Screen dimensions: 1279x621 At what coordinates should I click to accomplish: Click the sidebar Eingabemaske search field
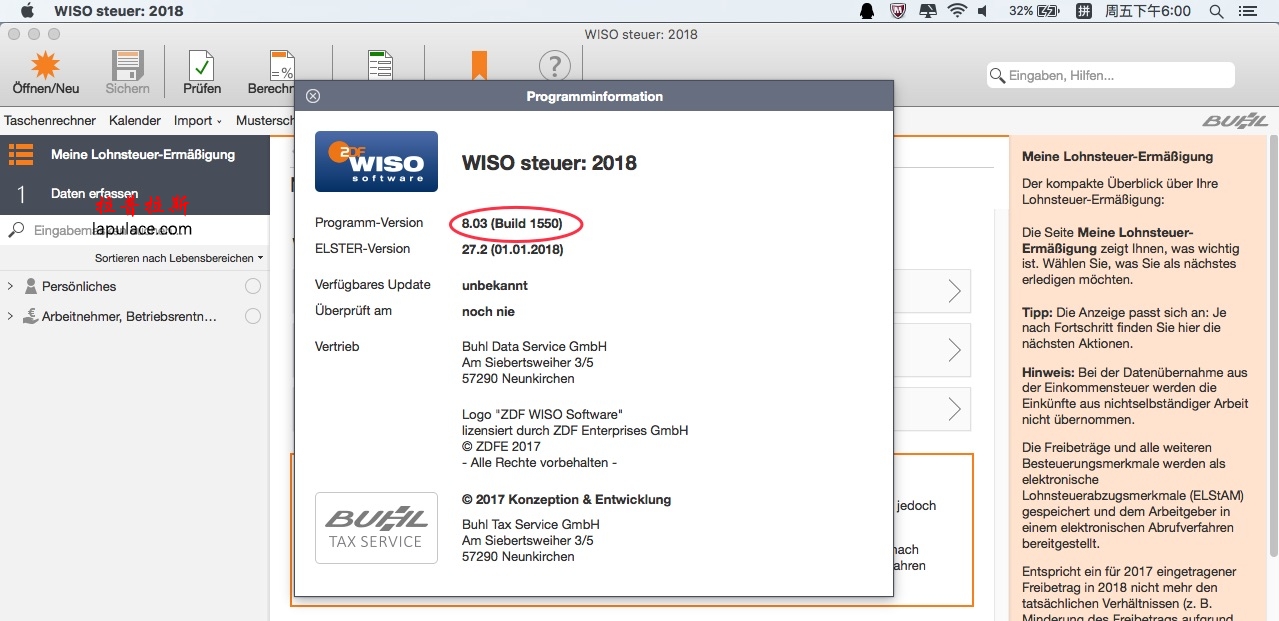point(134,230)
